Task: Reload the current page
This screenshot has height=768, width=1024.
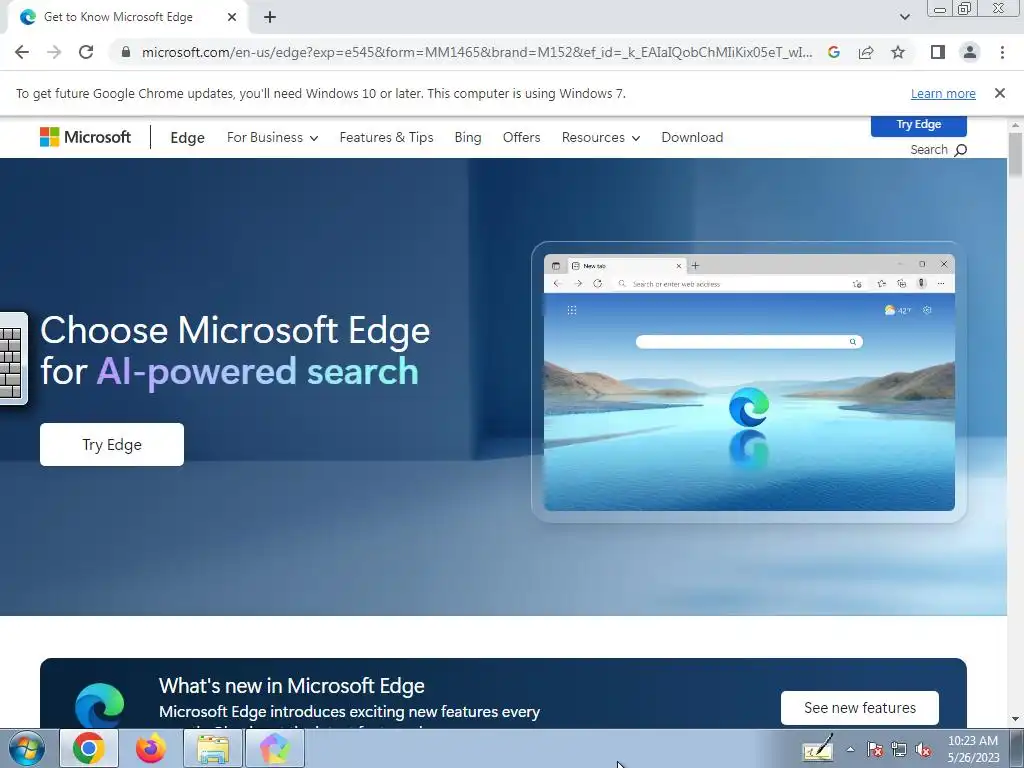Action: tap(86, 52)
